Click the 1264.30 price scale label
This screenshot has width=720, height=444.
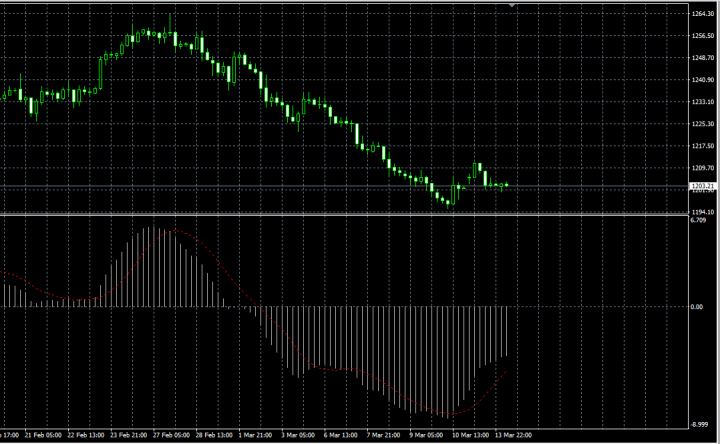pos(701,14)
